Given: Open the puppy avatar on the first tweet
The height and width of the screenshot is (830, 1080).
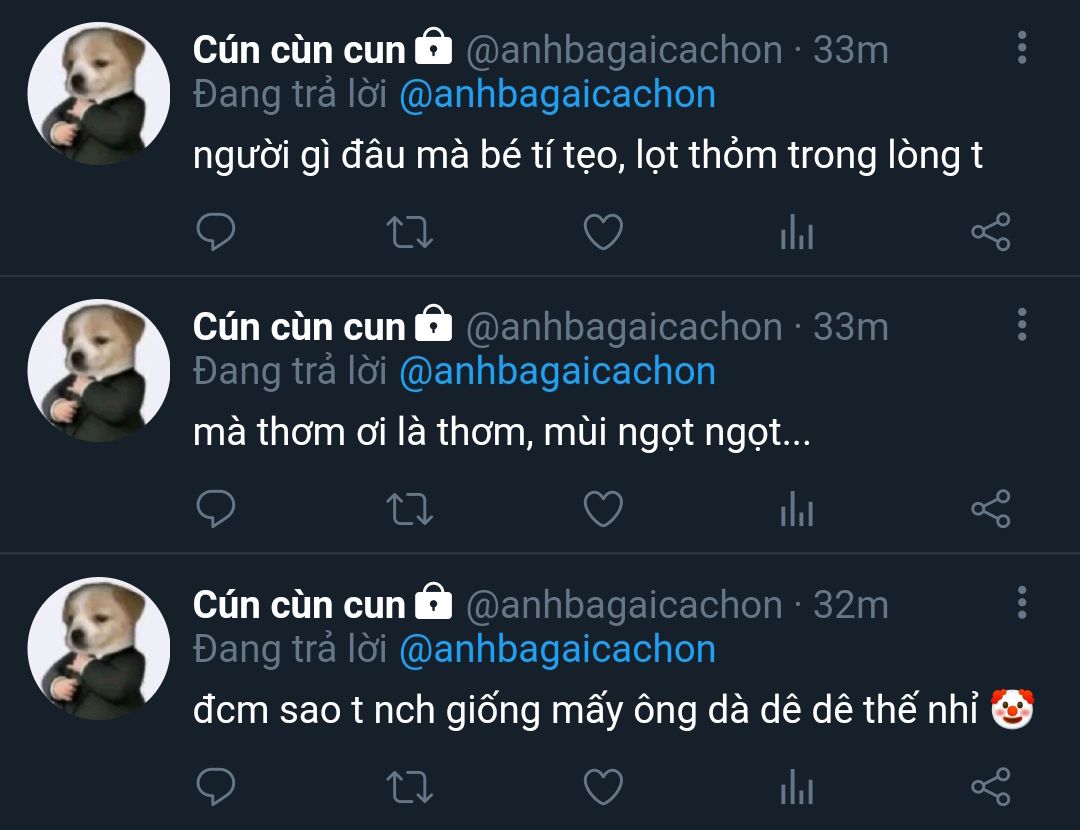Looking at the screenshot, I should click(98, 95).
